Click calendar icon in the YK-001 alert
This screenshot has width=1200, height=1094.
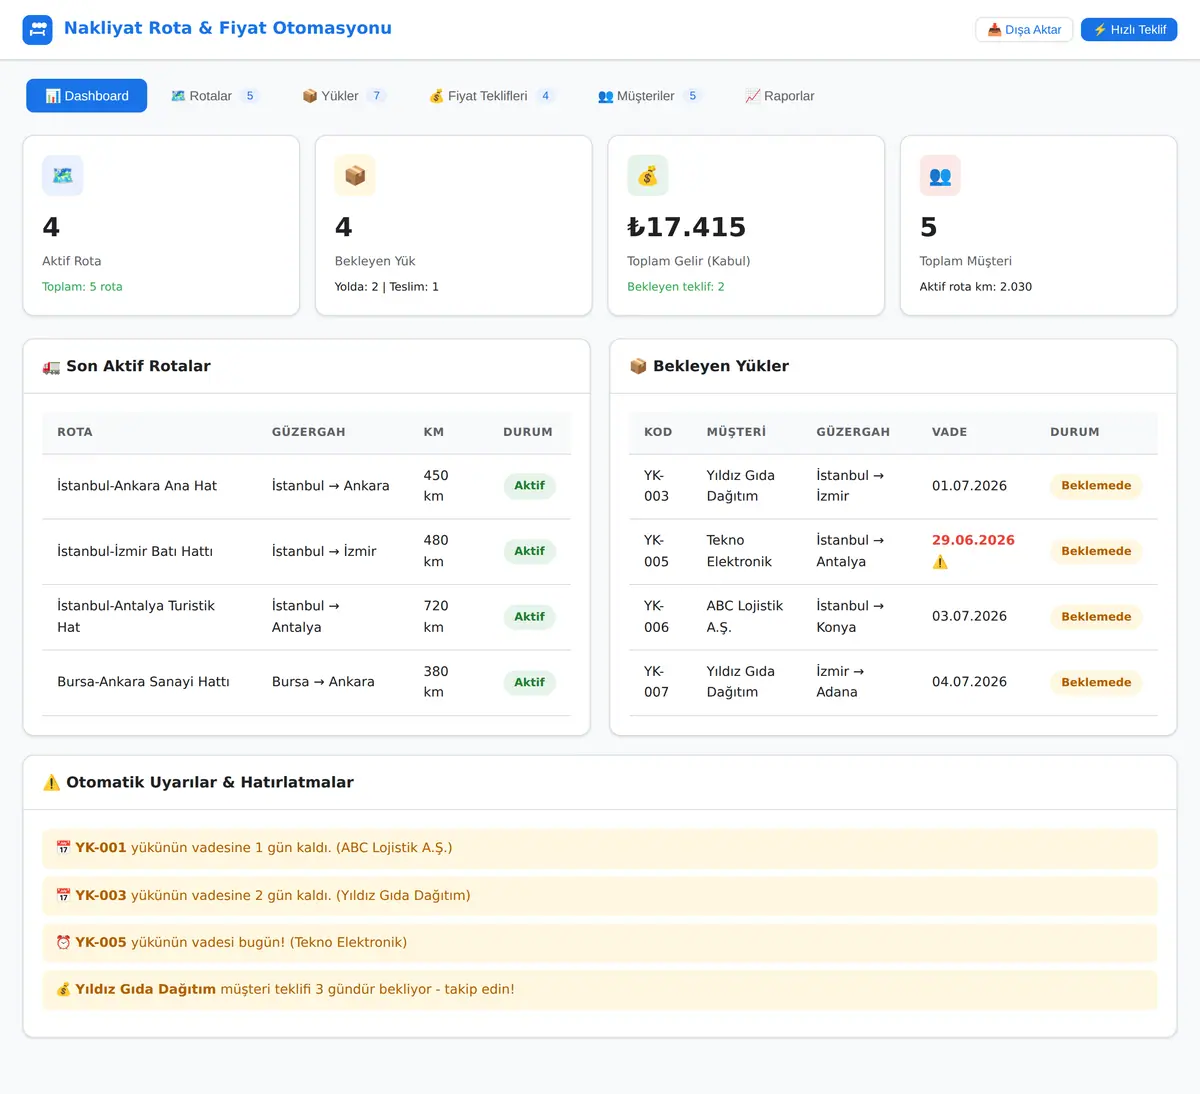[63, 848]
